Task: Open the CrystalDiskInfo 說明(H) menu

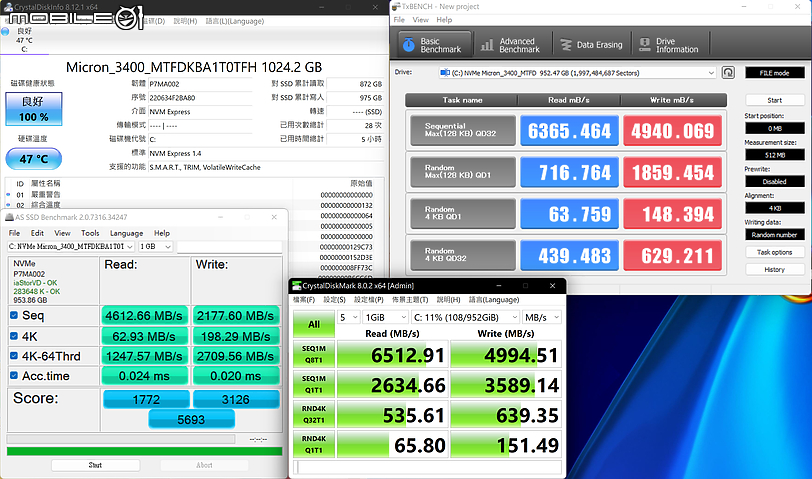Action: (x=185, y=21)
